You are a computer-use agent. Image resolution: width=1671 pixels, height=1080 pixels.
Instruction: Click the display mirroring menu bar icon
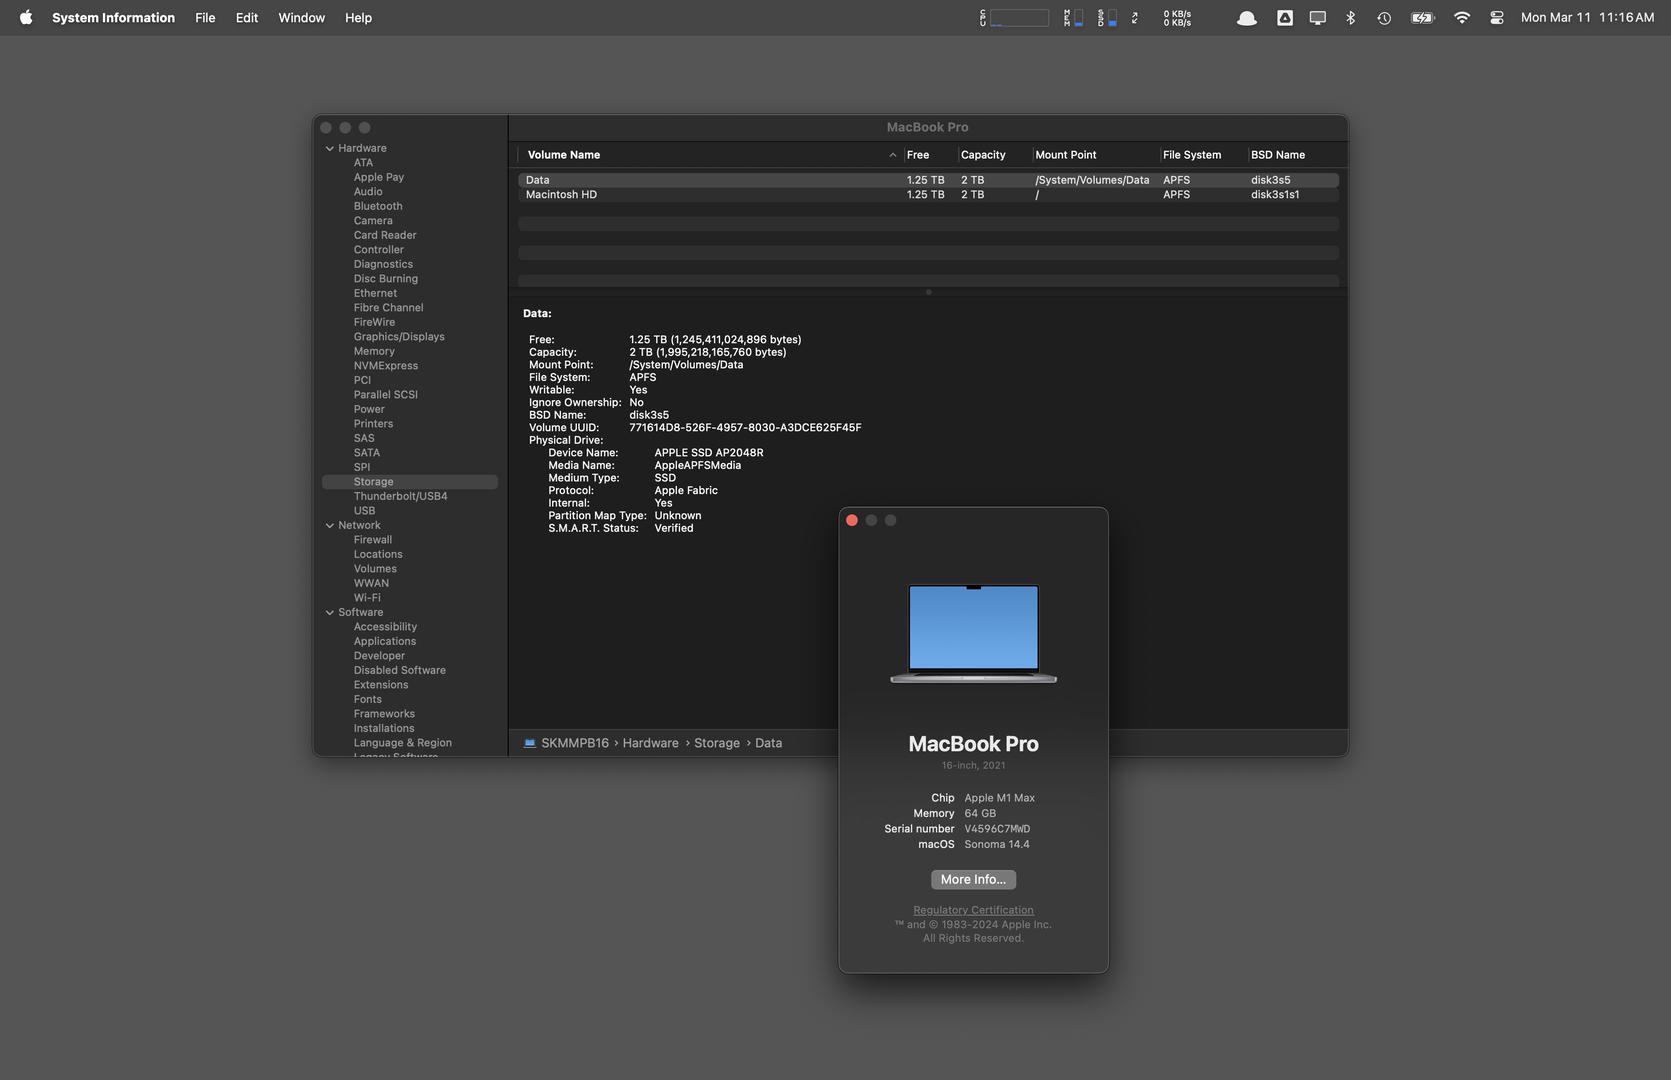click(x=1318, y=17)
